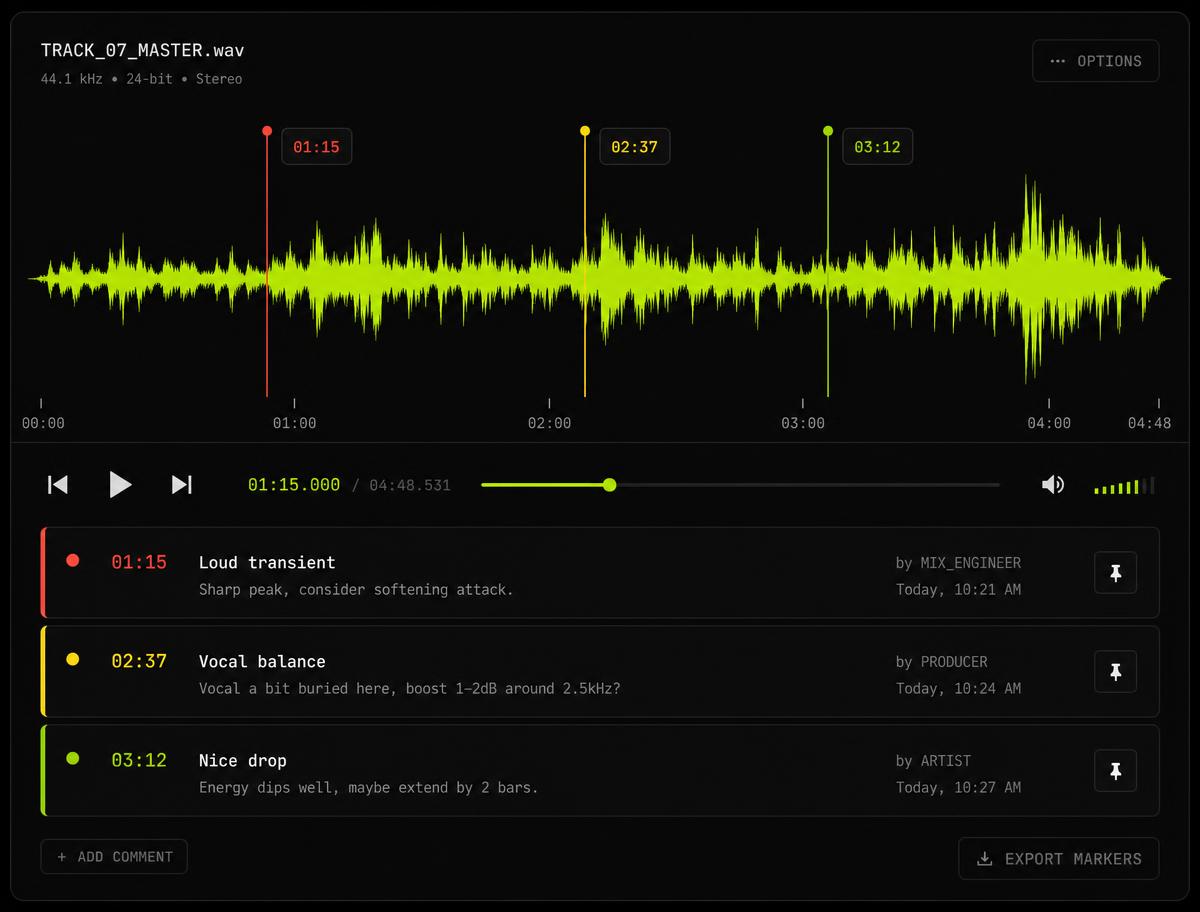Click EXPORT MARKERS button
Image resolution: width=1200 pixels, height=912 pixels.
coord(1059,859)
